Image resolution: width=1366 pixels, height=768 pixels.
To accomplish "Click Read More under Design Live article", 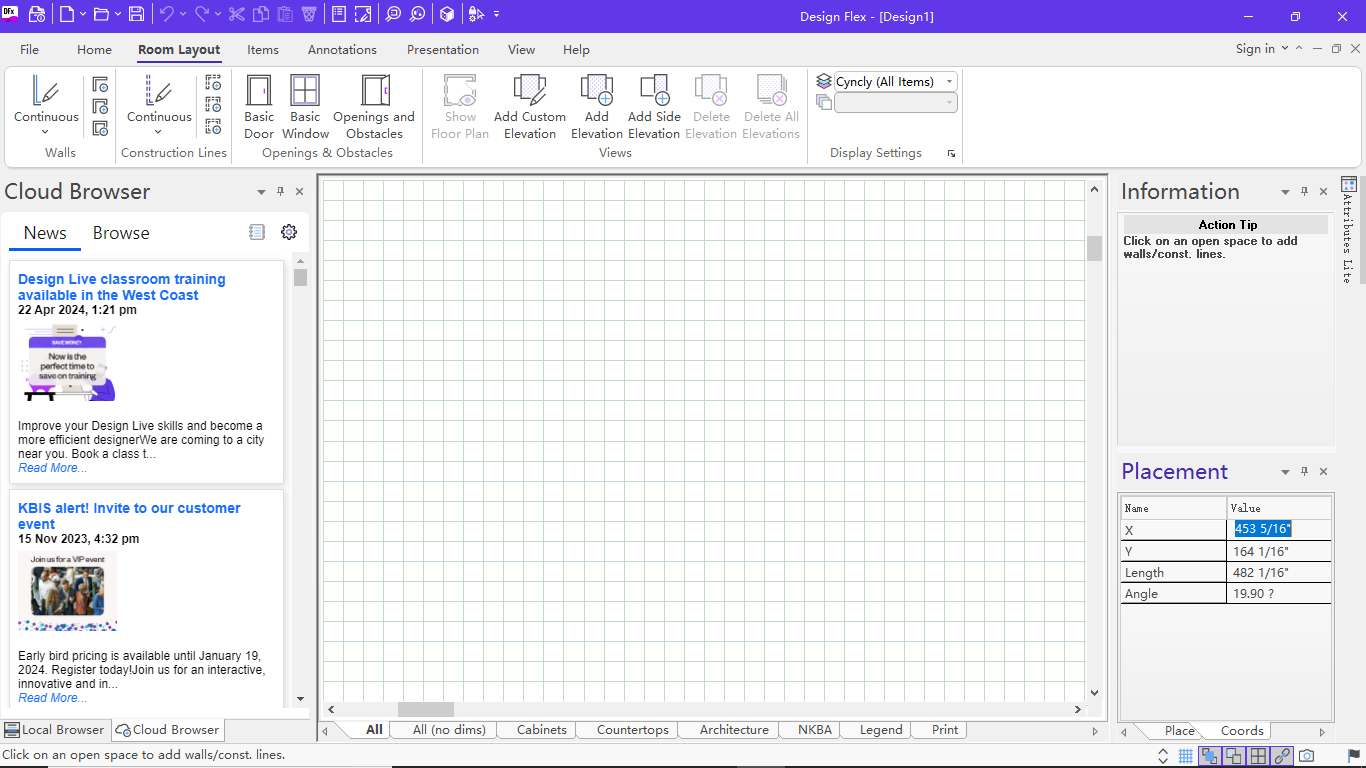I will pos(52,468).
